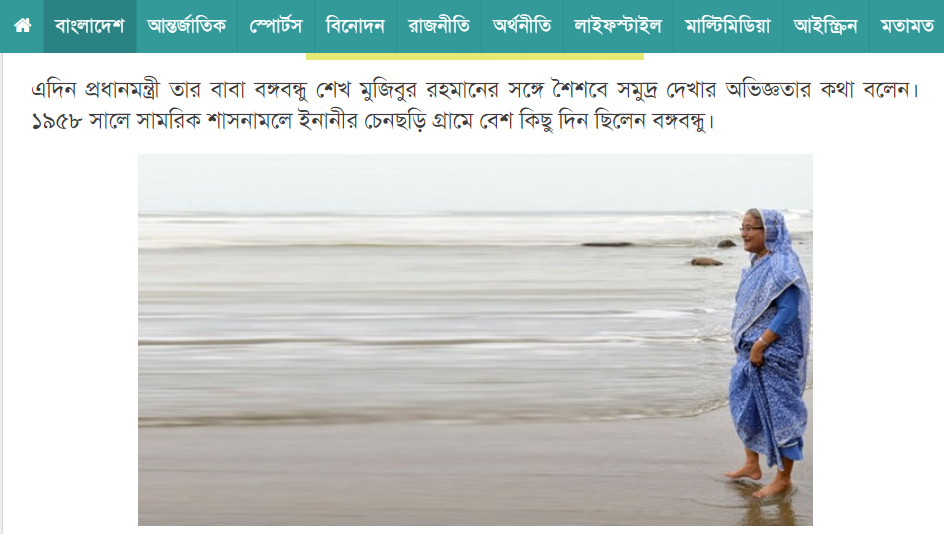Viewport: 944px width, 534px height.
Task: Navigate to বিনোদন in the navbar
Action: (355, 26)
